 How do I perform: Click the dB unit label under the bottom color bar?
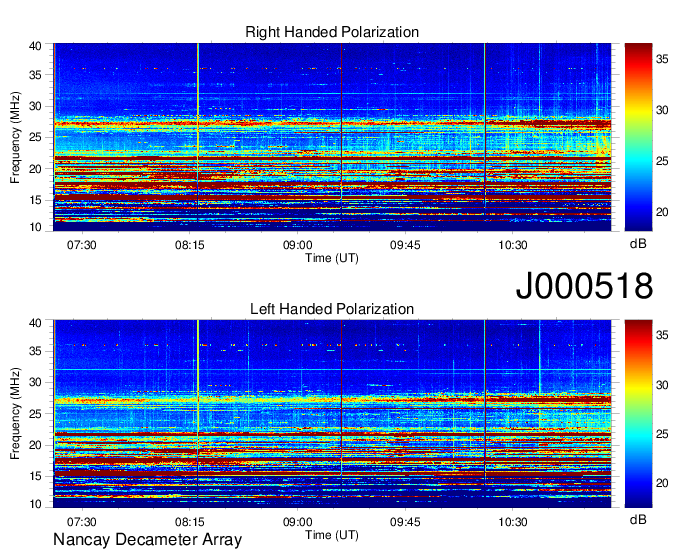point(638,520)
